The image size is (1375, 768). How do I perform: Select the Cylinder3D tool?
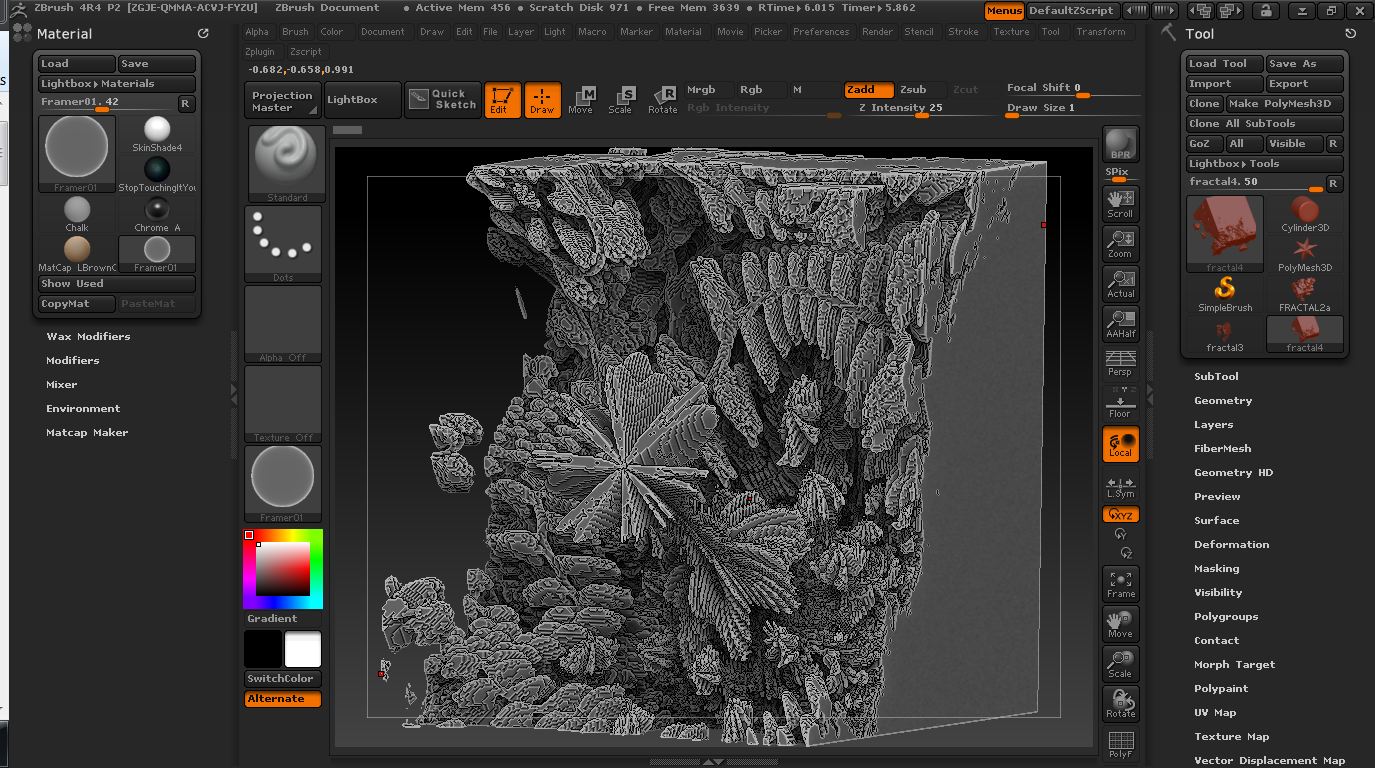tap(1305, 214)
